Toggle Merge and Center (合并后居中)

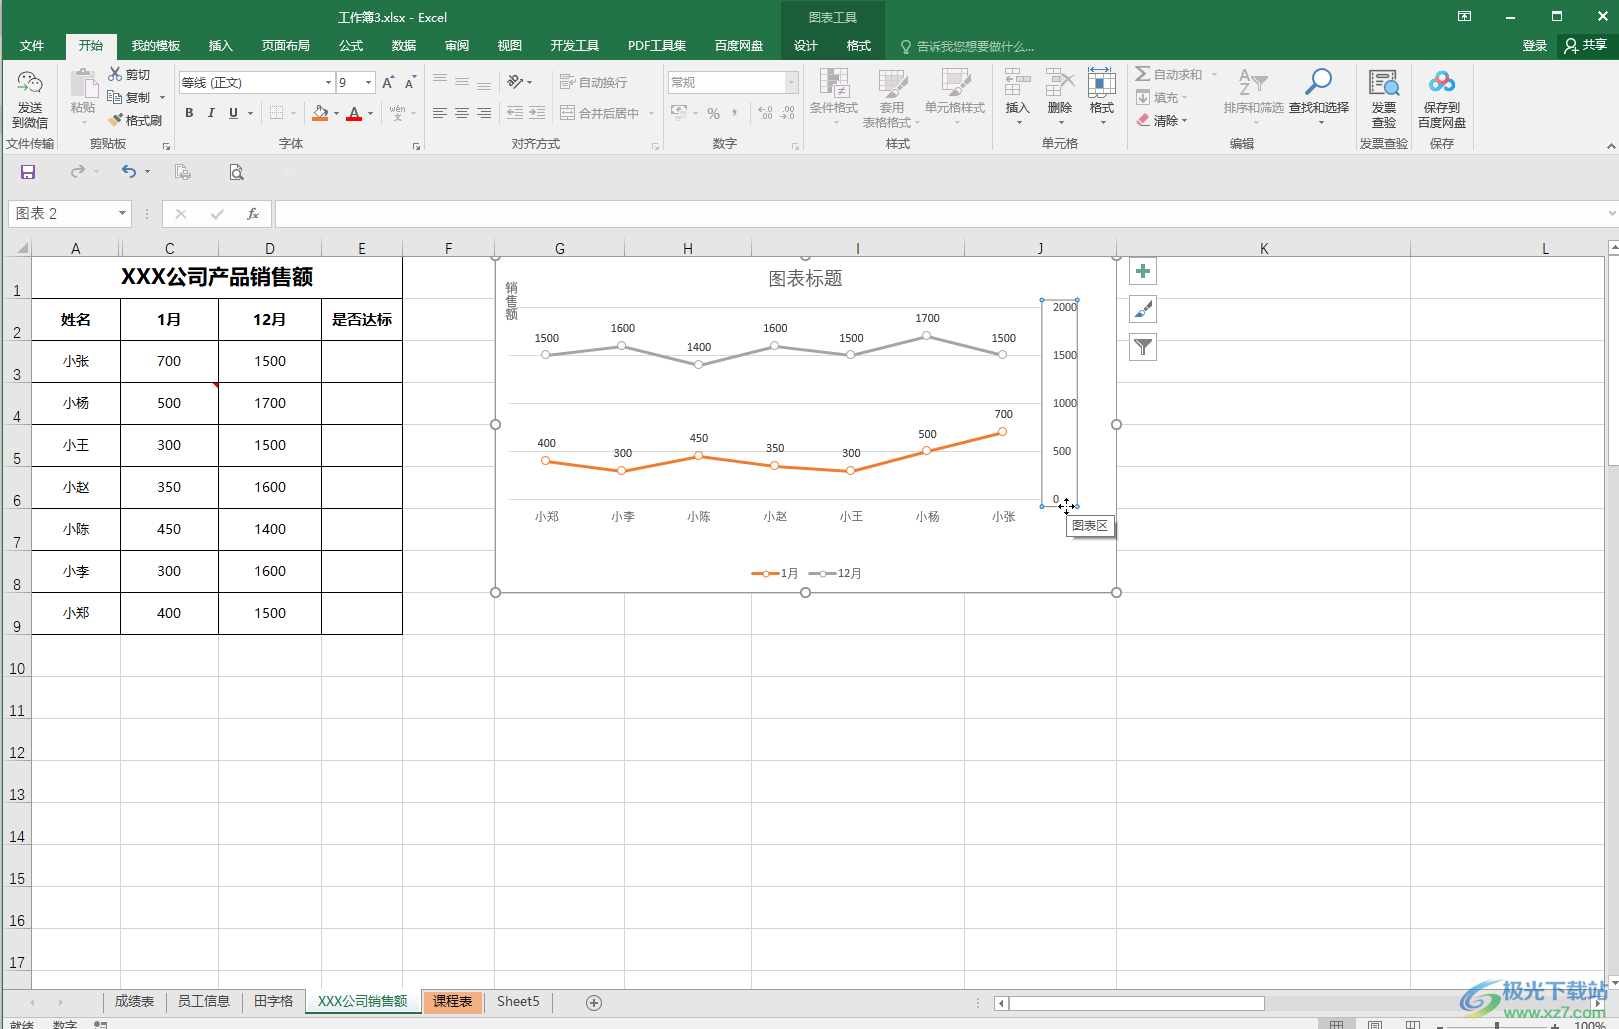[599, 113]
